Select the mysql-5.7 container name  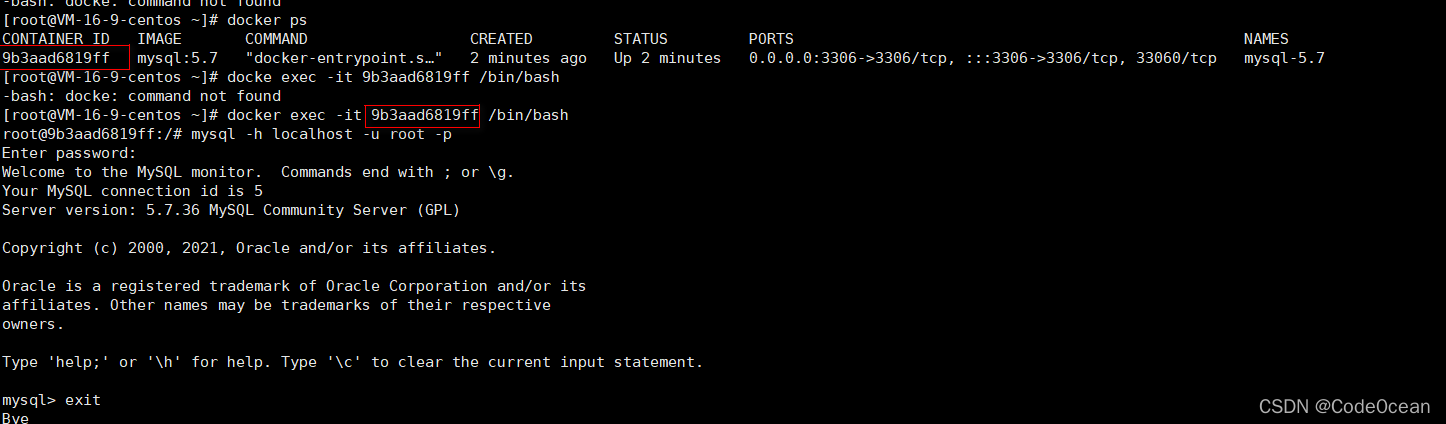pos(1284,58)
